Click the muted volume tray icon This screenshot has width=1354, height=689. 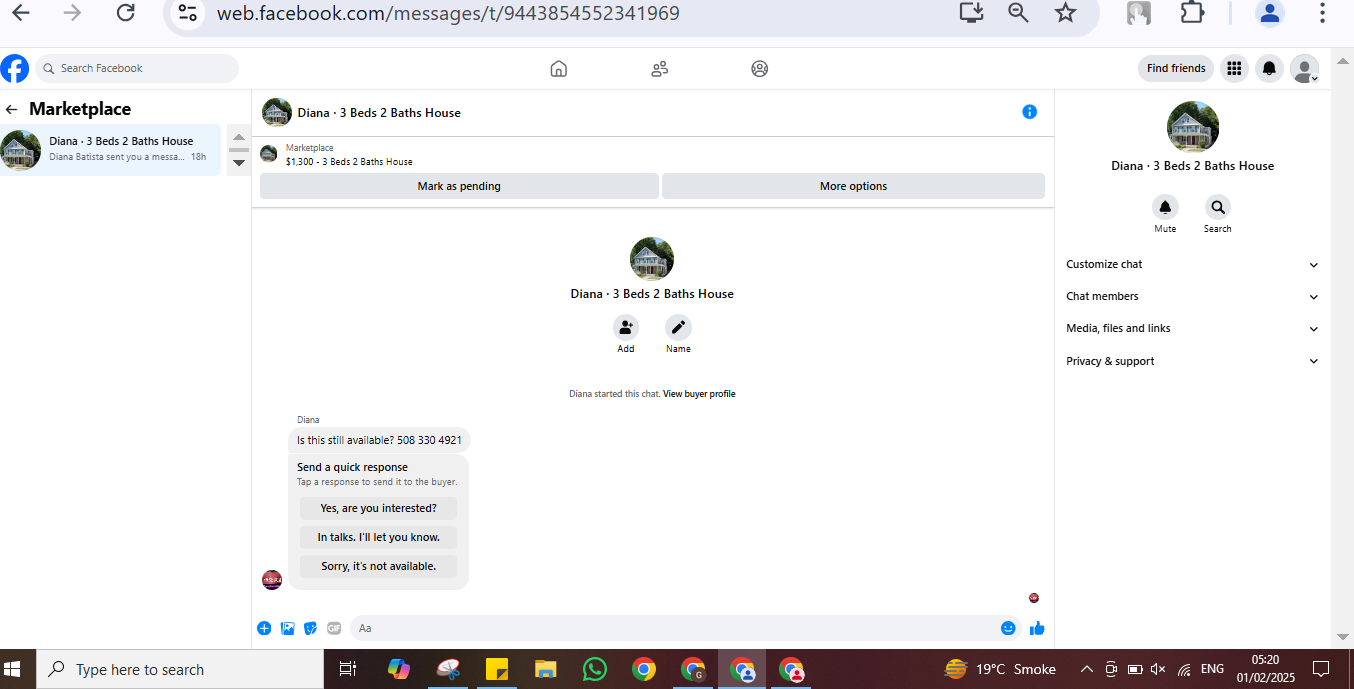(1158, 669)
